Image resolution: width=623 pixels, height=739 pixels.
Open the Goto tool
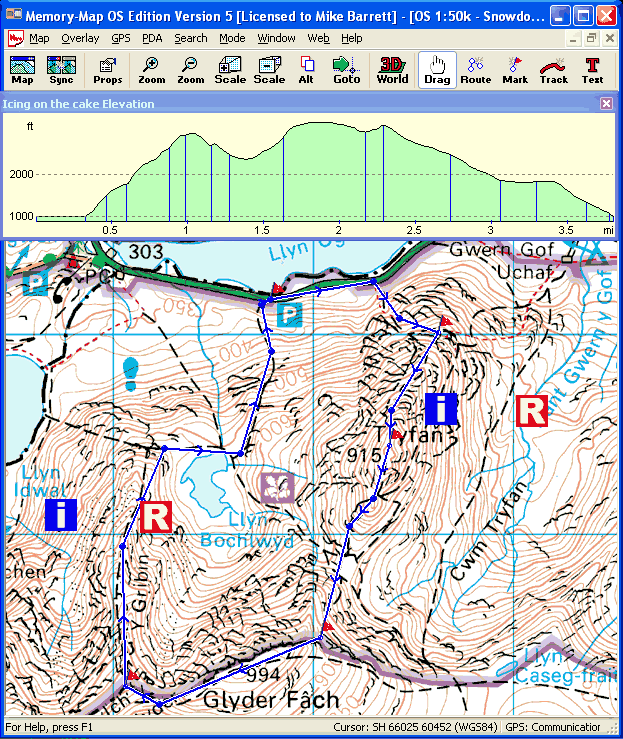pyautogui.click(x=346, y=70)
